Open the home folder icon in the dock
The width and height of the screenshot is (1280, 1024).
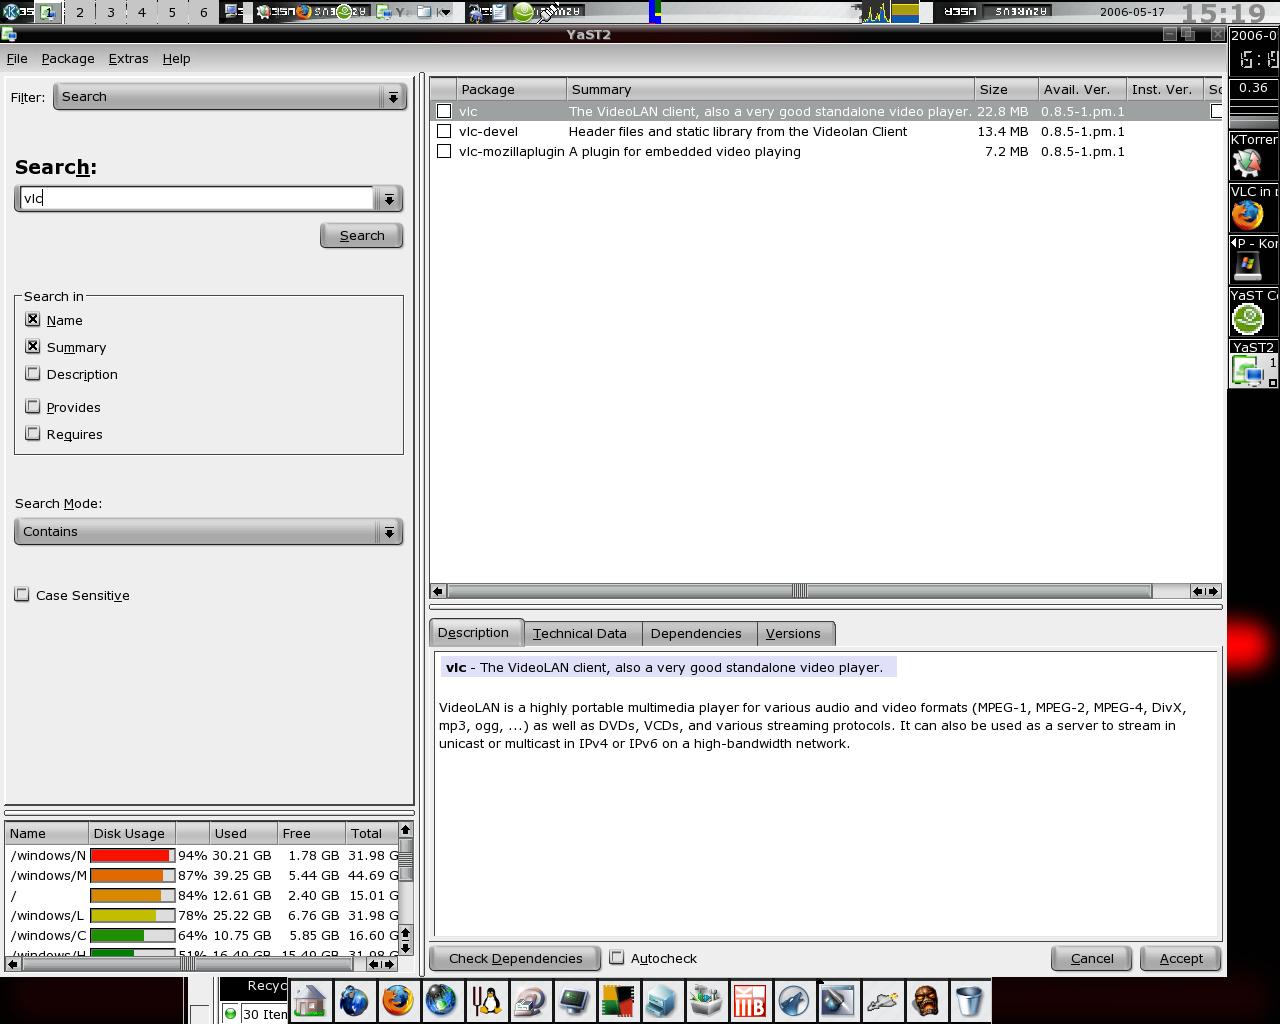pos(311,1000)
